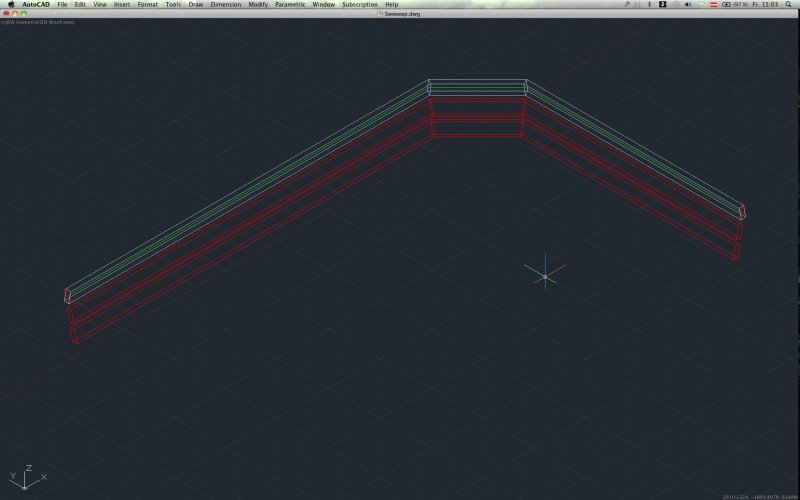Click the Wi-Fi status icon
The width and height of the screenshot is (800, 500).
(701, 4)
